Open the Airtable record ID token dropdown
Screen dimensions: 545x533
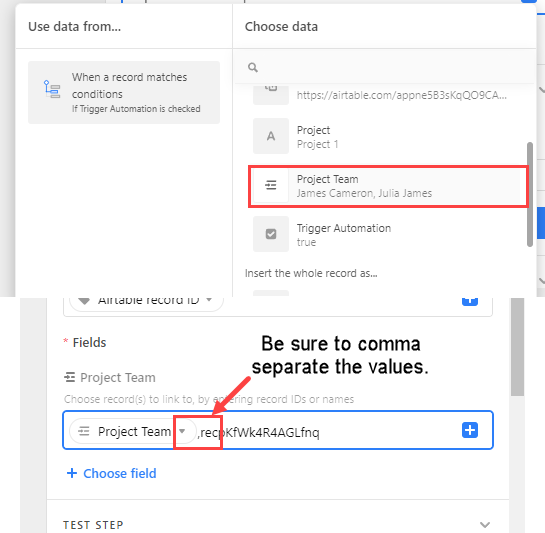pyautogui.click(x=209, y=300)
